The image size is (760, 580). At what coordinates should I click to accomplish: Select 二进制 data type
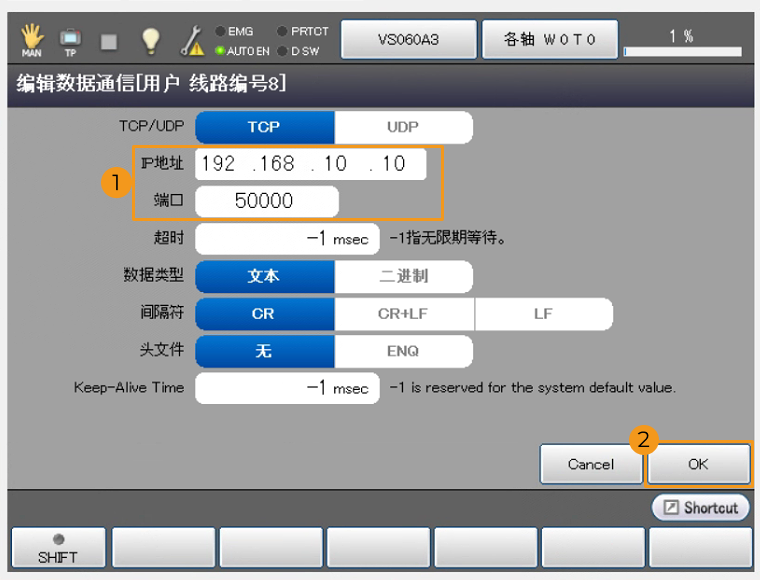coord(403,277)
